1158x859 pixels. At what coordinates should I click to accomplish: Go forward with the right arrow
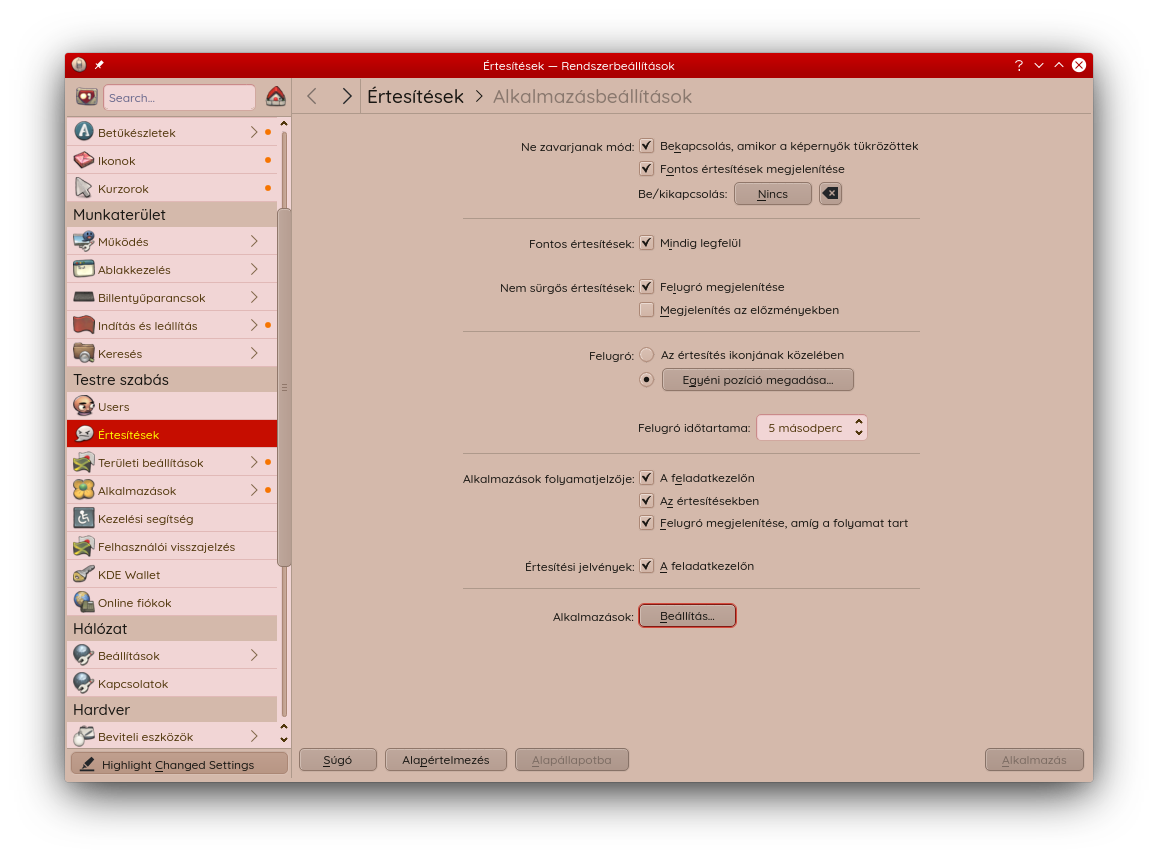point(346,96)
